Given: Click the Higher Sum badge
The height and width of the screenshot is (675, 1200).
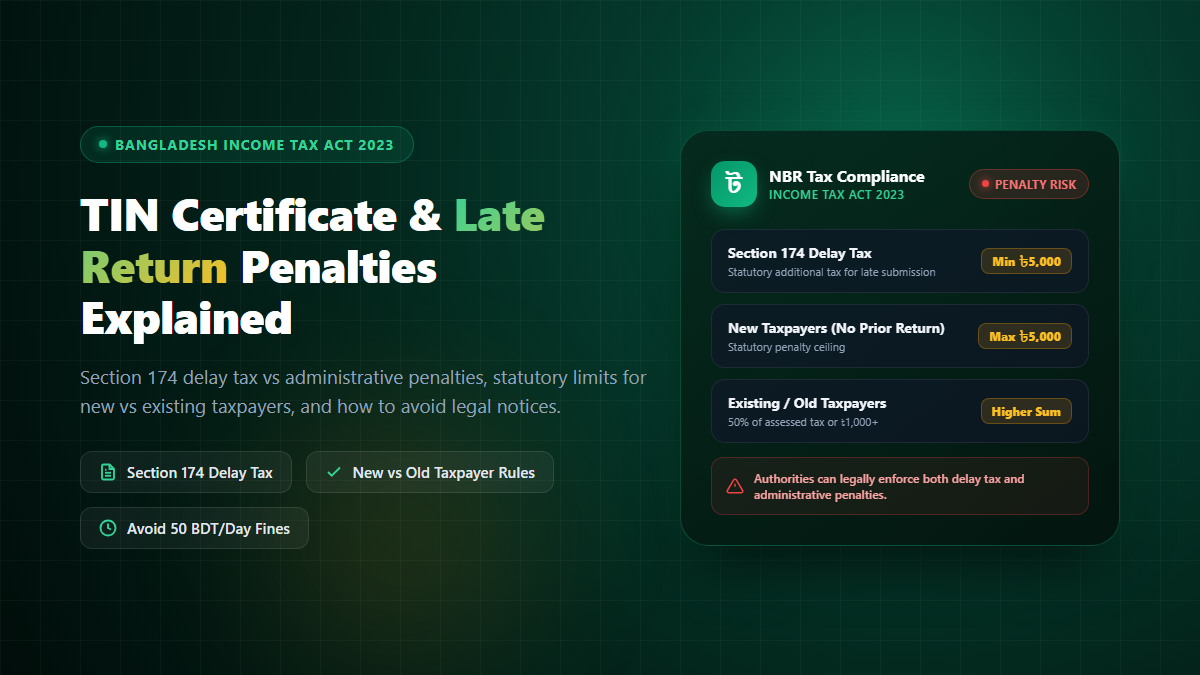Looking at the screenshot, I should tap(1026, 411).
